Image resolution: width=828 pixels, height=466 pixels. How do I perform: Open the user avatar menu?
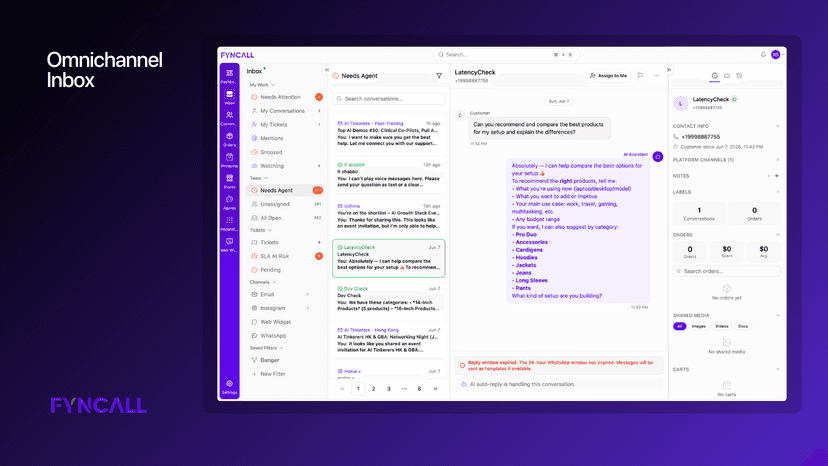tap(775, 54)
